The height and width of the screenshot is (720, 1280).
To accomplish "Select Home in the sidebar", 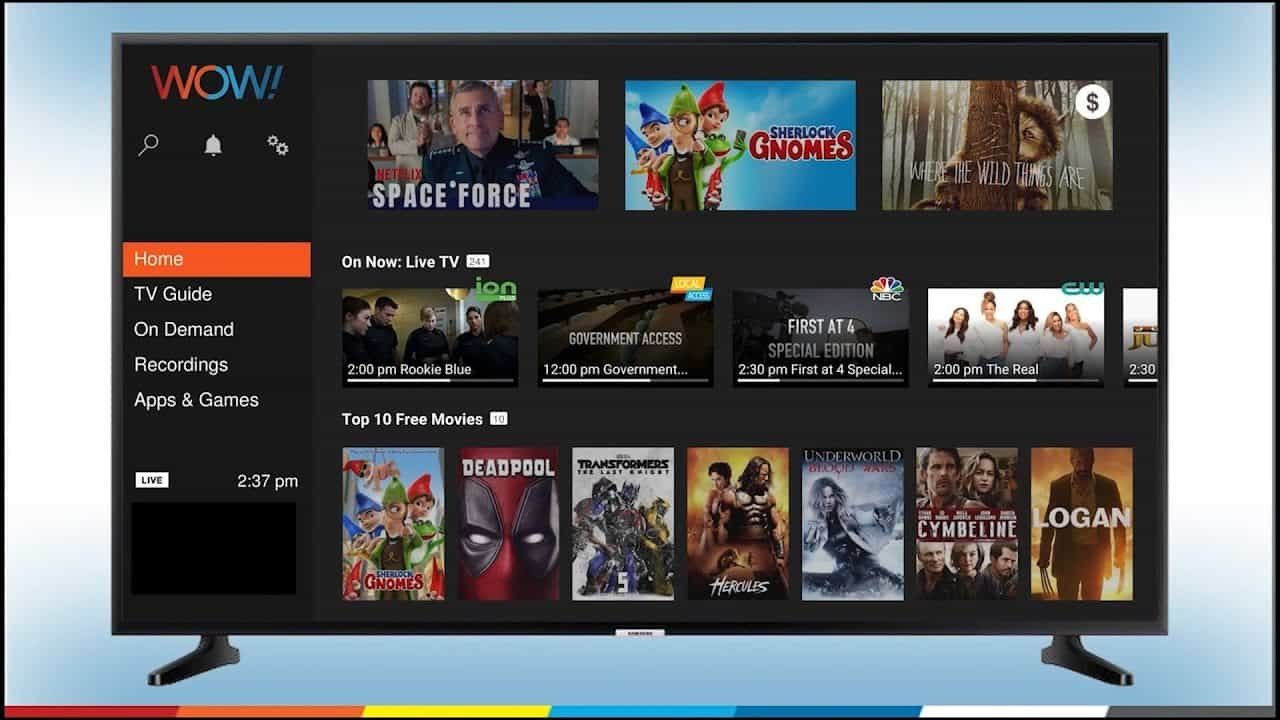I will click(216, 259).
